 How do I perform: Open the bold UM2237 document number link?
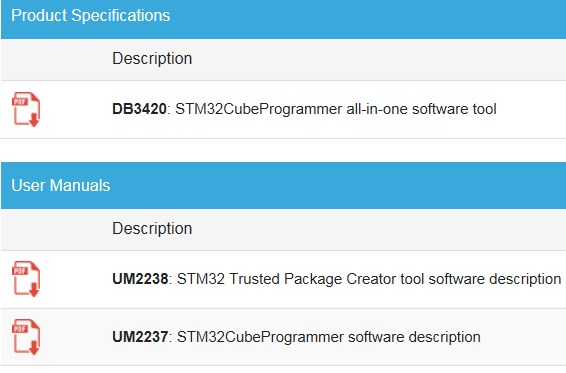pos(140,337)
